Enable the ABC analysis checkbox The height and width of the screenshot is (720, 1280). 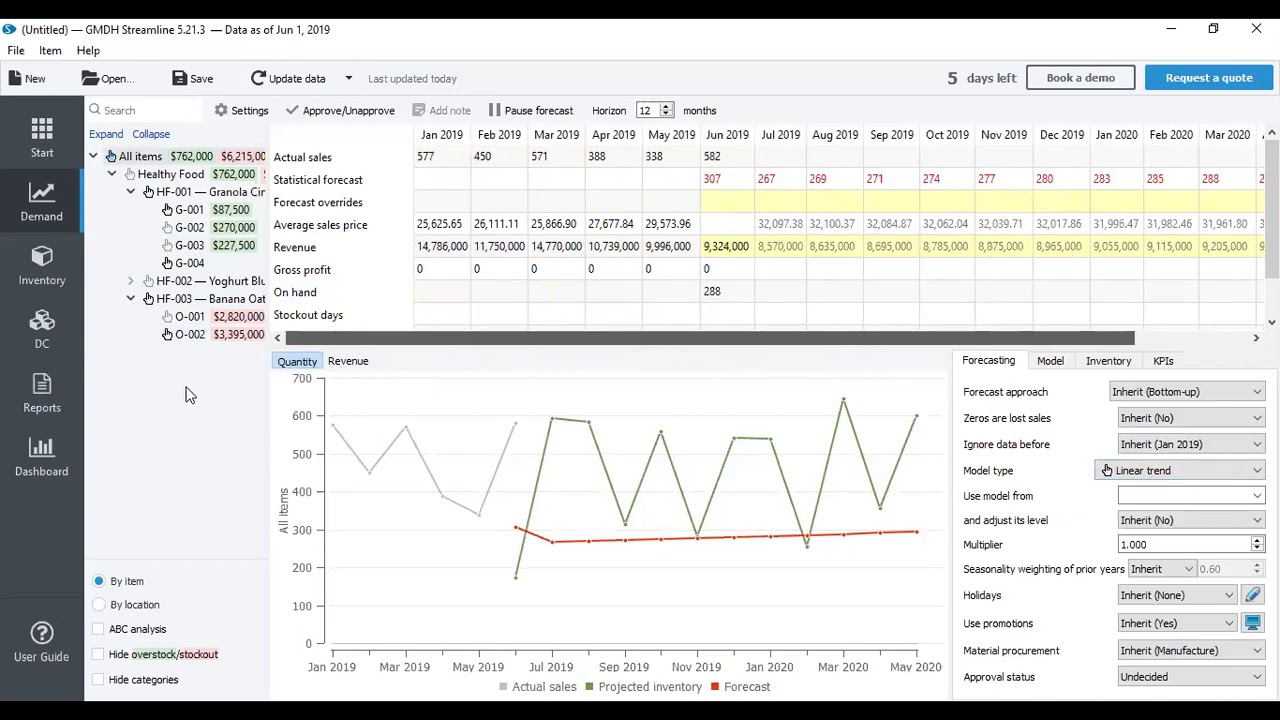pyautogui.click(x=99, y=629)
